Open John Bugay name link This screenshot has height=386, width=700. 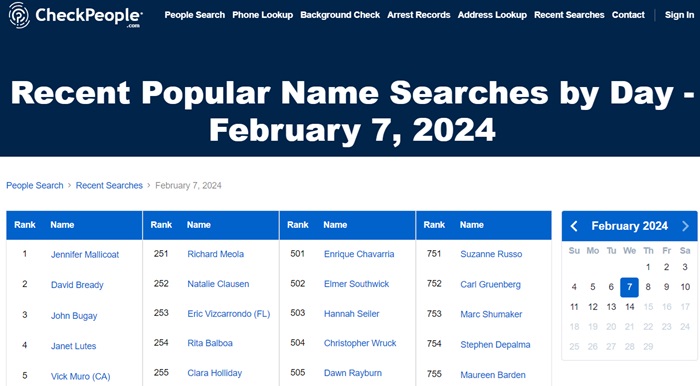(74, 315)
